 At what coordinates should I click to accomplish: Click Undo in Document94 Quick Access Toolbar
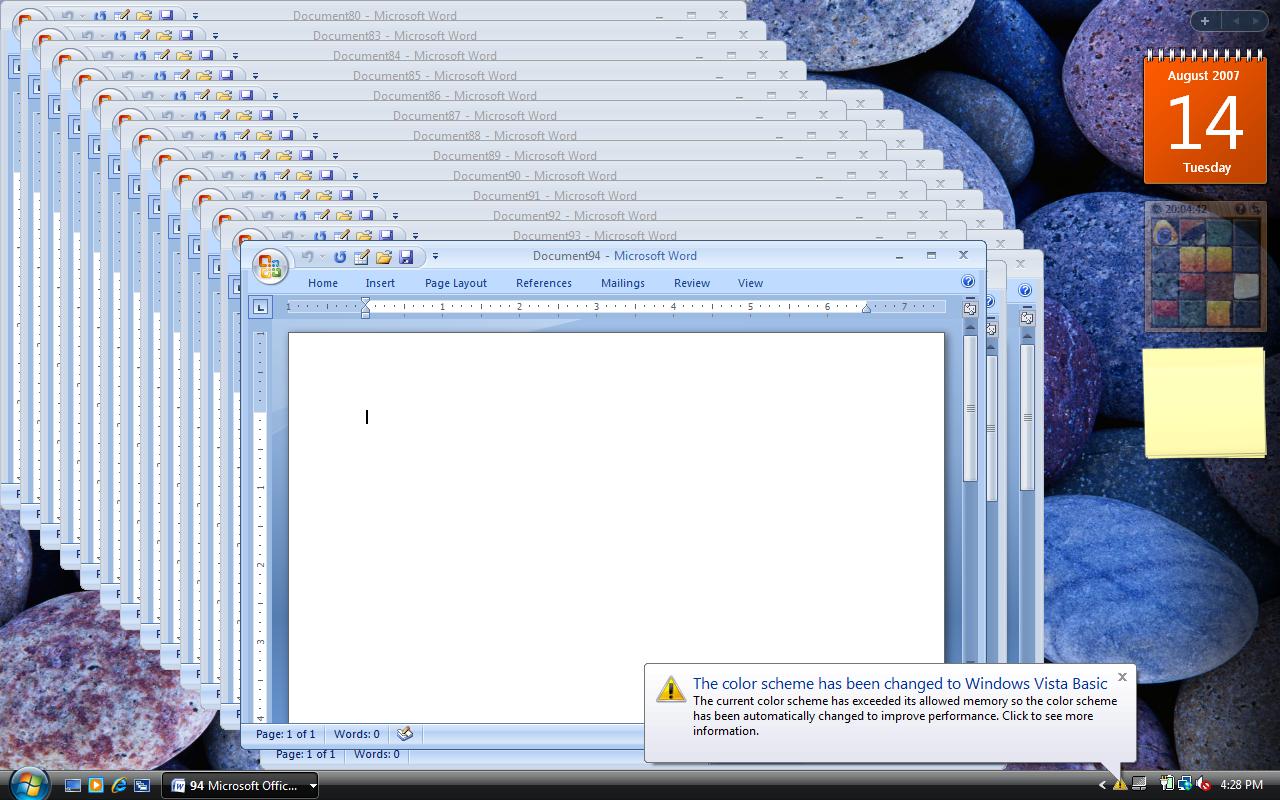[x=307, y=257]
